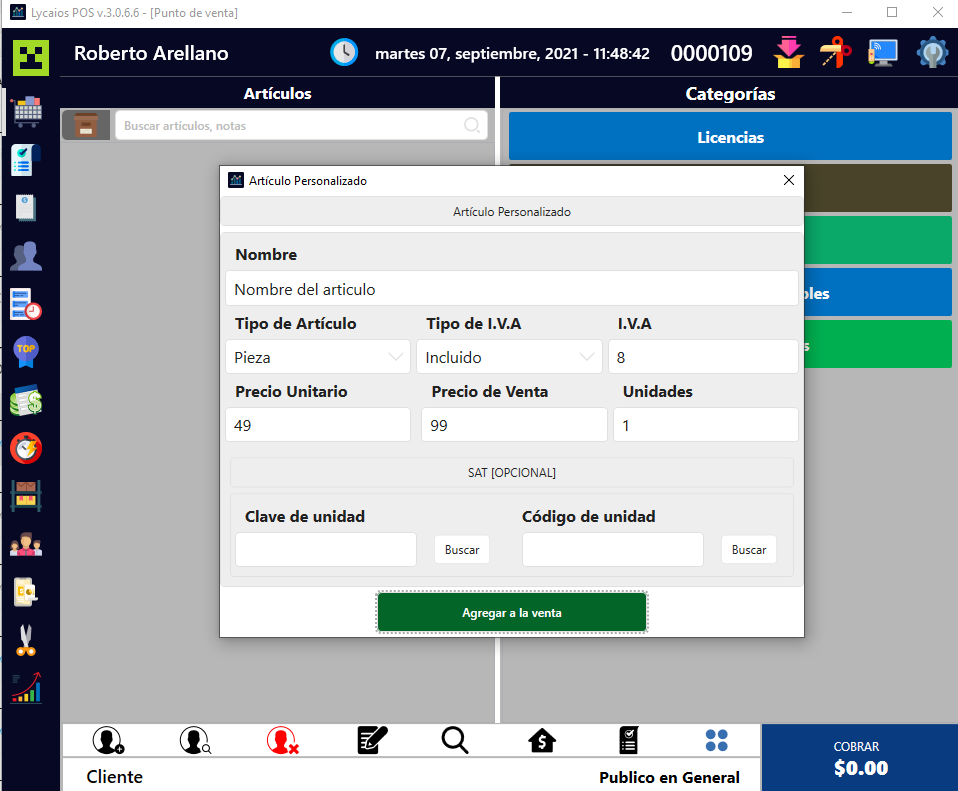Screen dimensions: 958x791
Task: Open the growth chart sidebar icon
Action: point(27,688)
